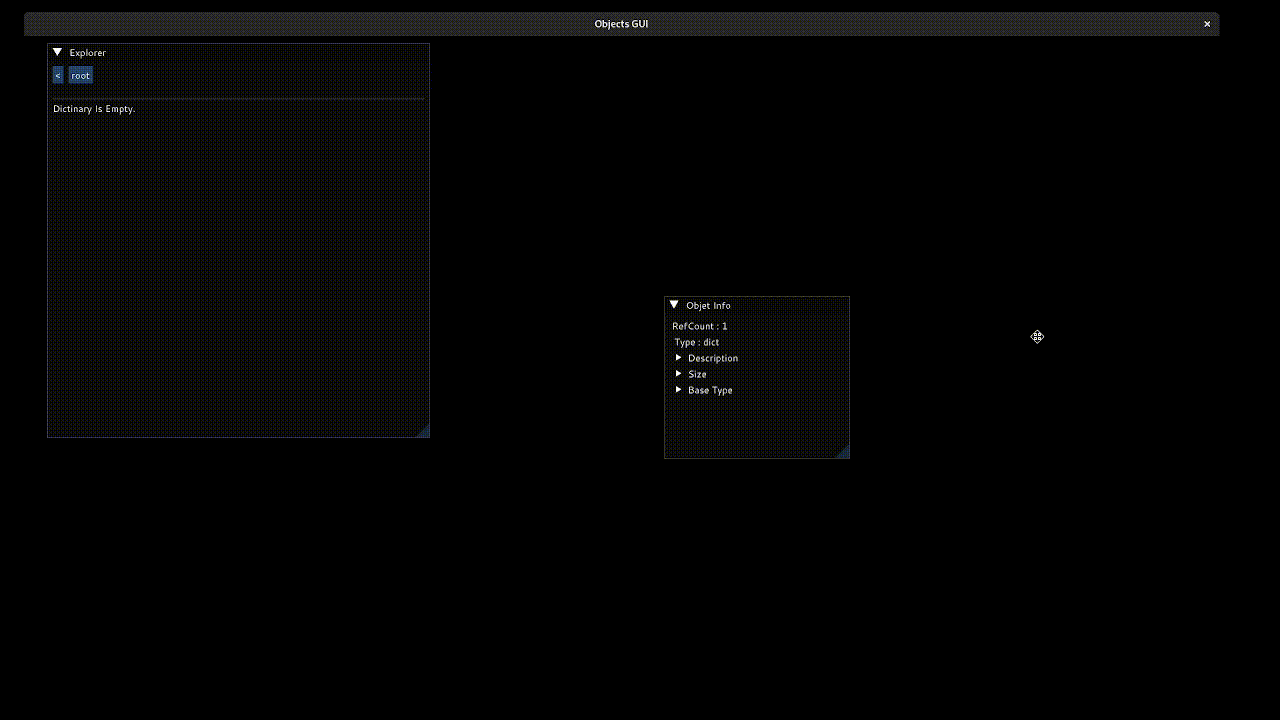The height and width of the screenshot is (720, 1280).
Task: Select the root path button
Action: [80, 75]
